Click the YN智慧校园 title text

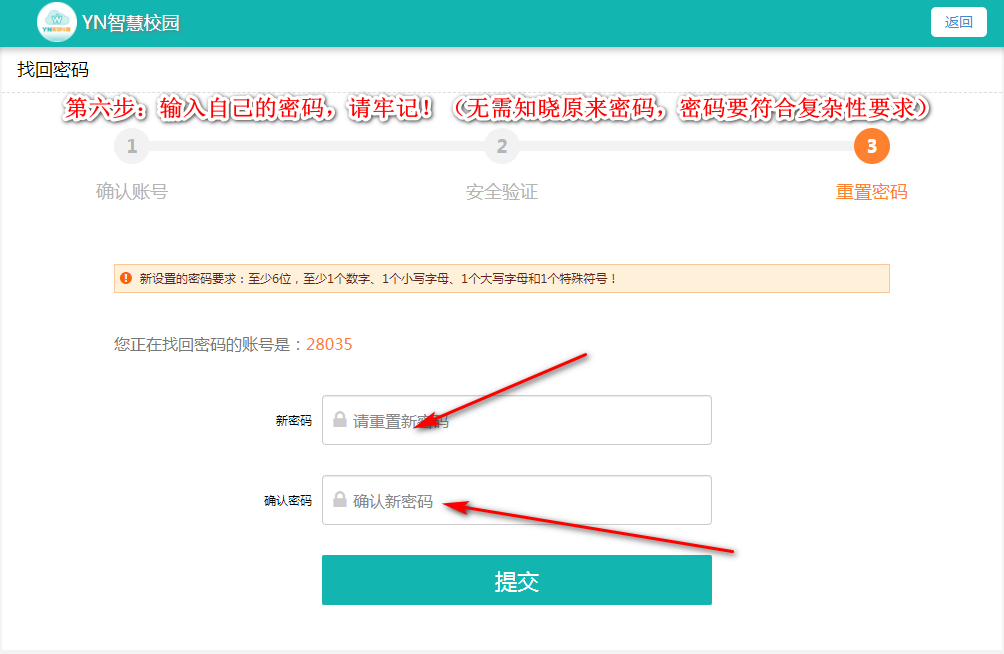[131, 23]
